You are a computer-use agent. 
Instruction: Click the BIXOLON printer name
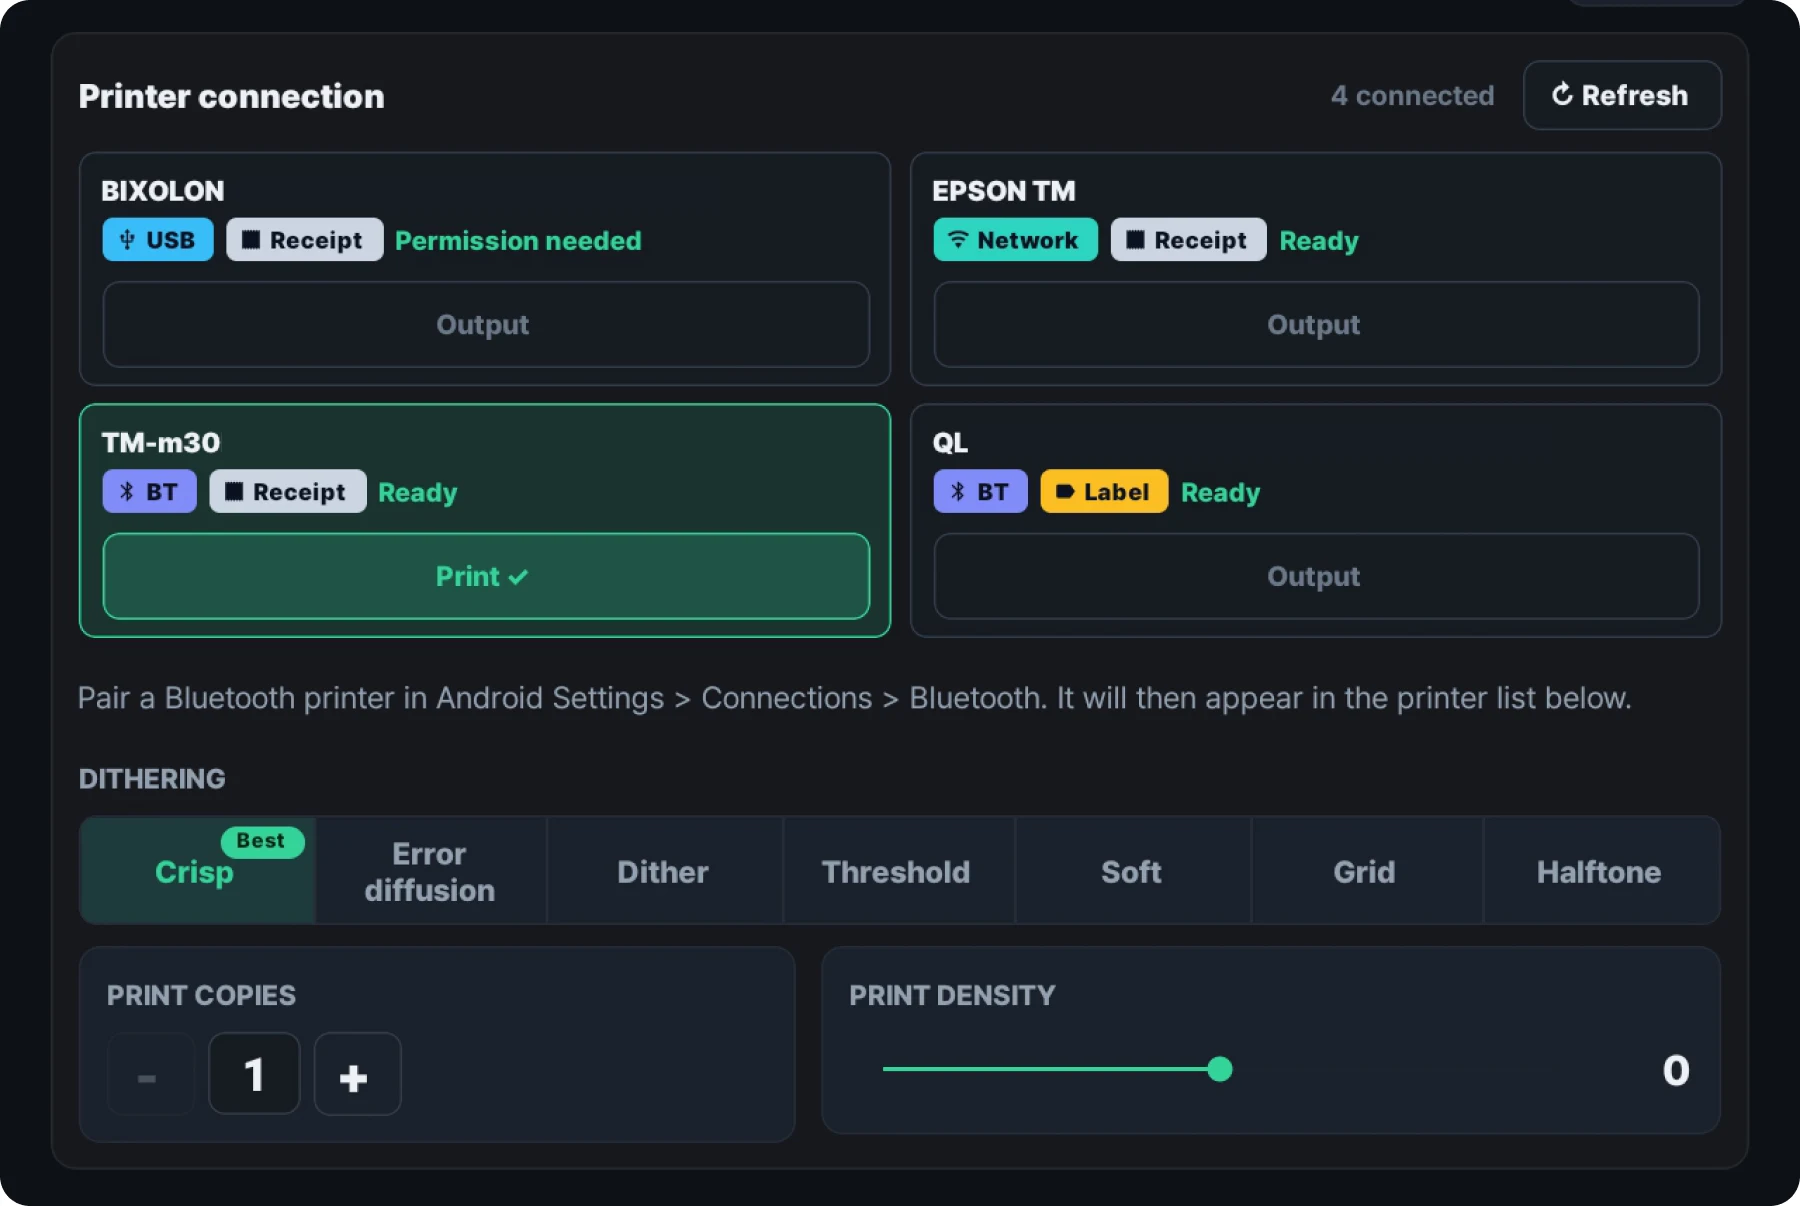click(x=163, y=190)
